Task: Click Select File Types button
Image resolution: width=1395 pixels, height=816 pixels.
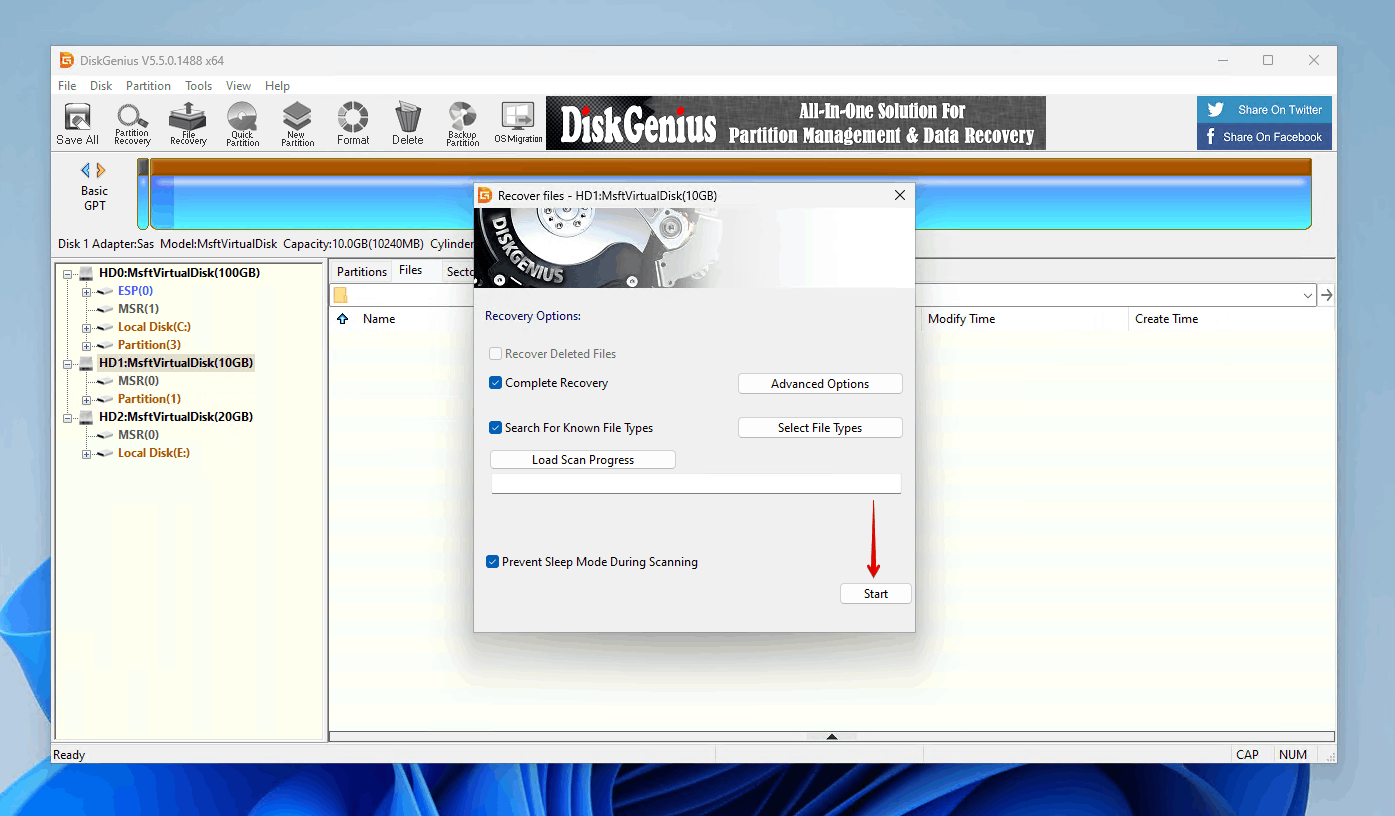Action: [x=820, y=428]
